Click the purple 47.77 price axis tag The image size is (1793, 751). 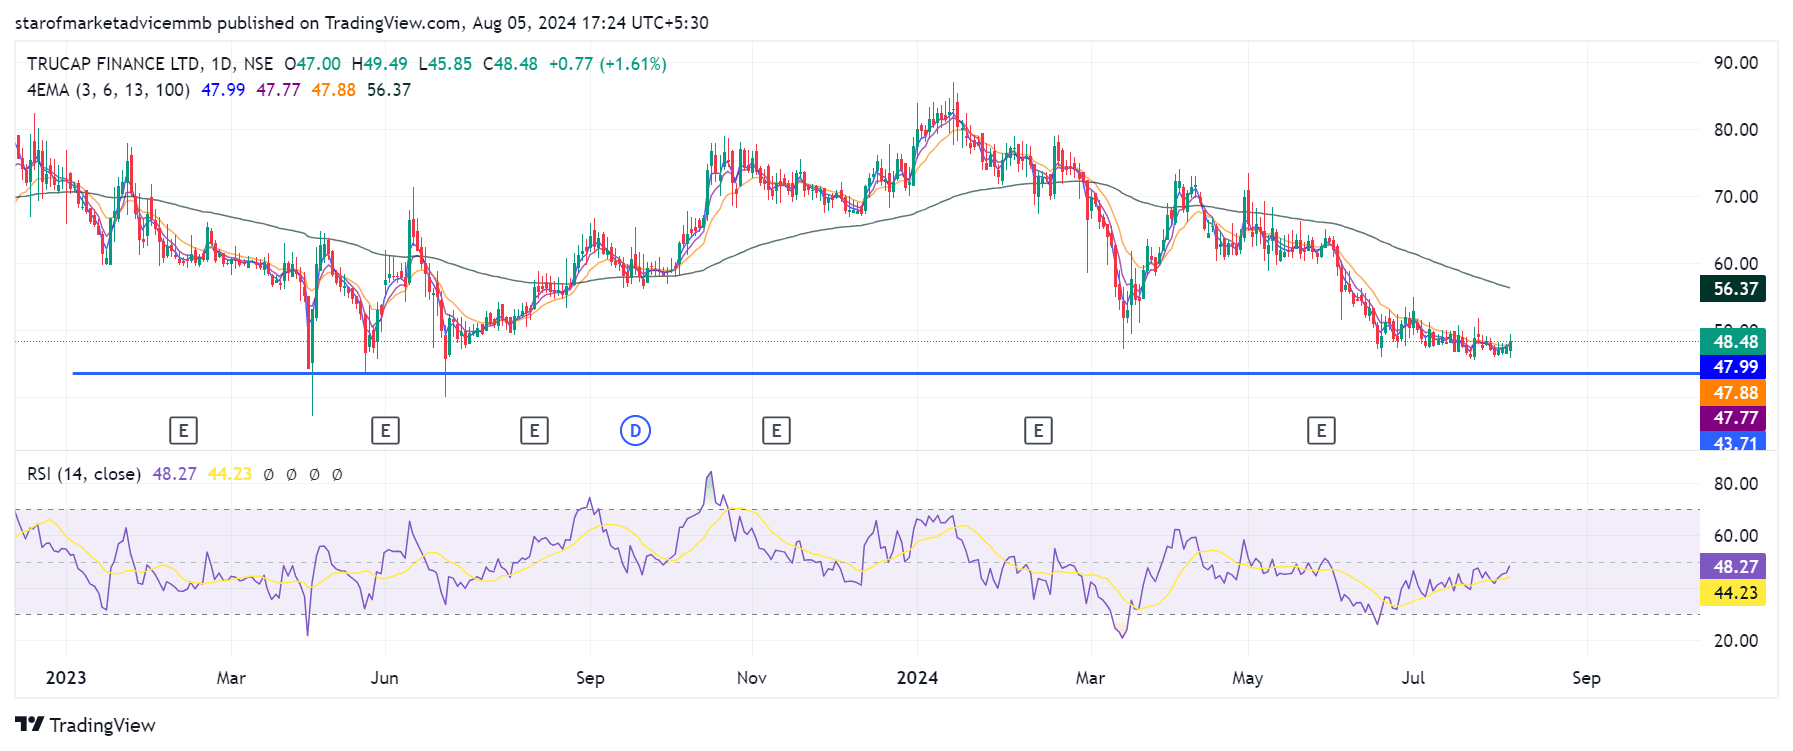pyautogui.click(x=1733, y=418)
